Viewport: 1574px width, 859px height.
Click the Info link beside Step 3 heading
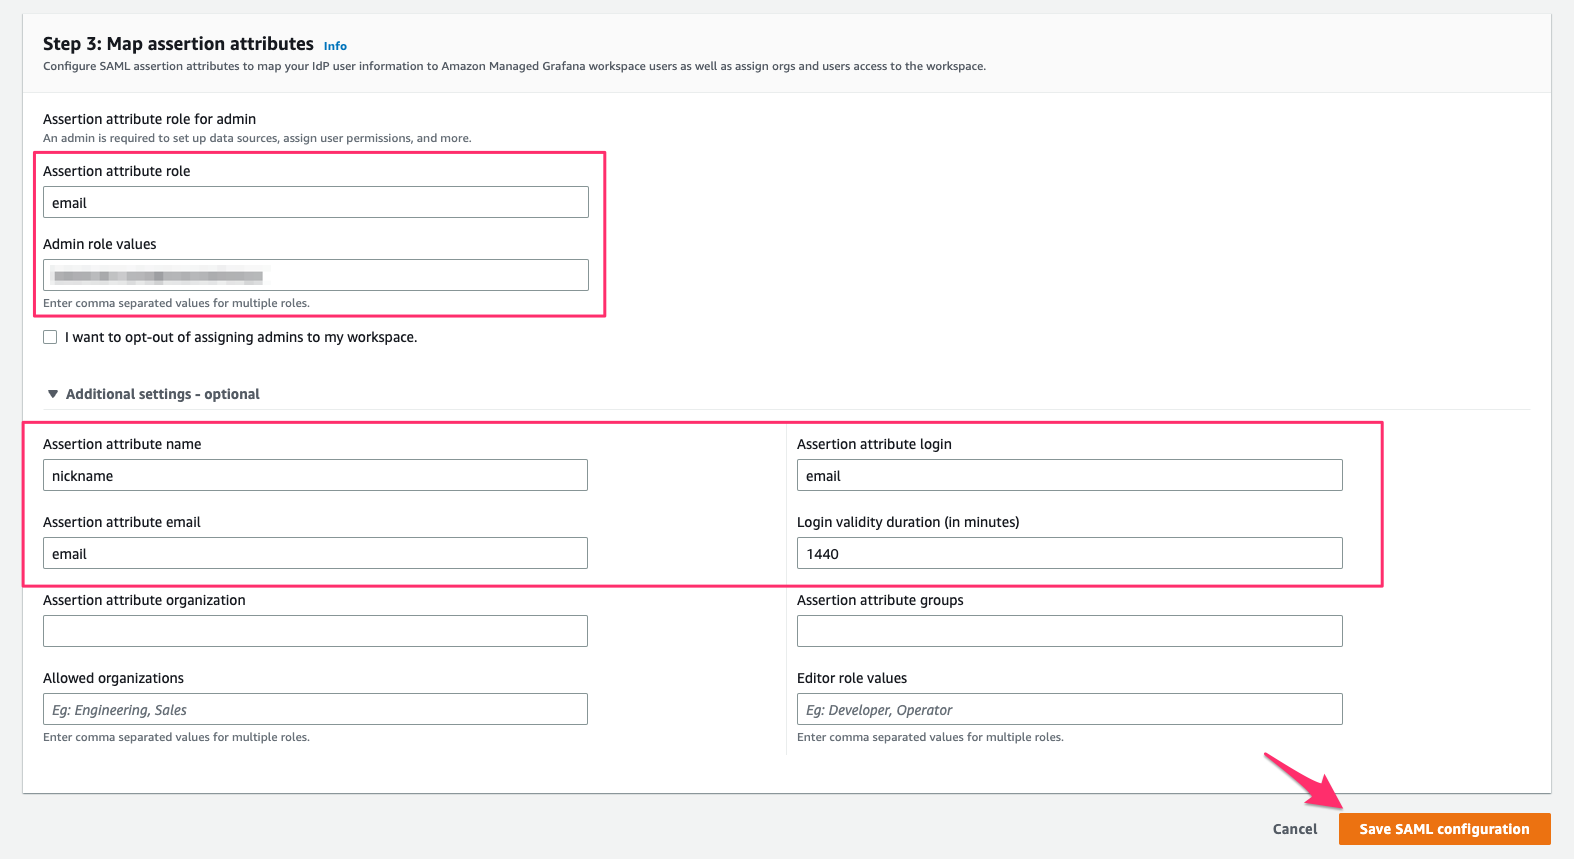click(335, 46)
